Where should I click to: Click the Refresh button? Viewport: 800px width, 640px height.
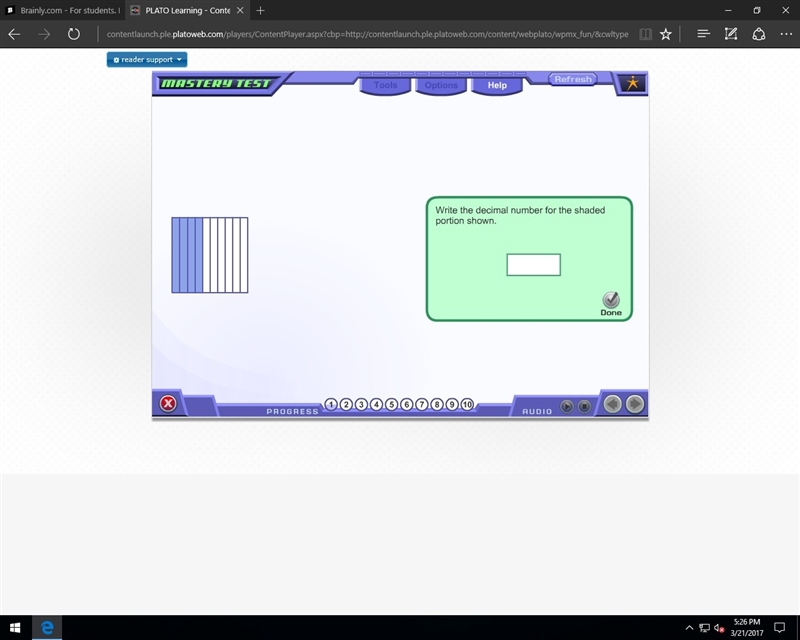pos(573,79)
